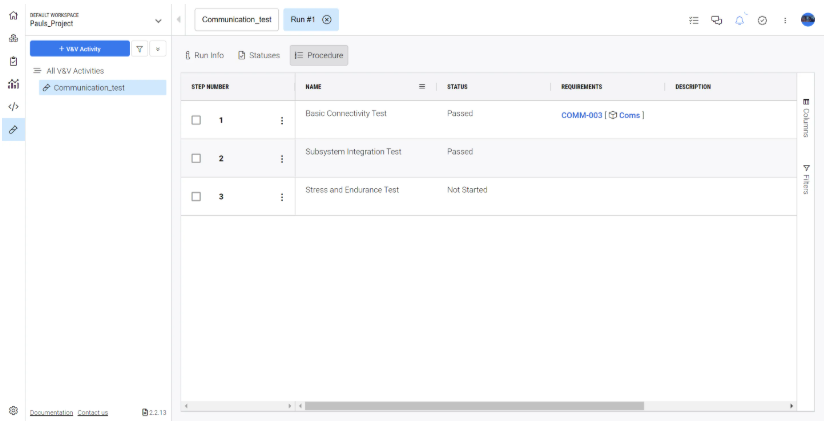Close the Run #1 tab

point(327,20)
